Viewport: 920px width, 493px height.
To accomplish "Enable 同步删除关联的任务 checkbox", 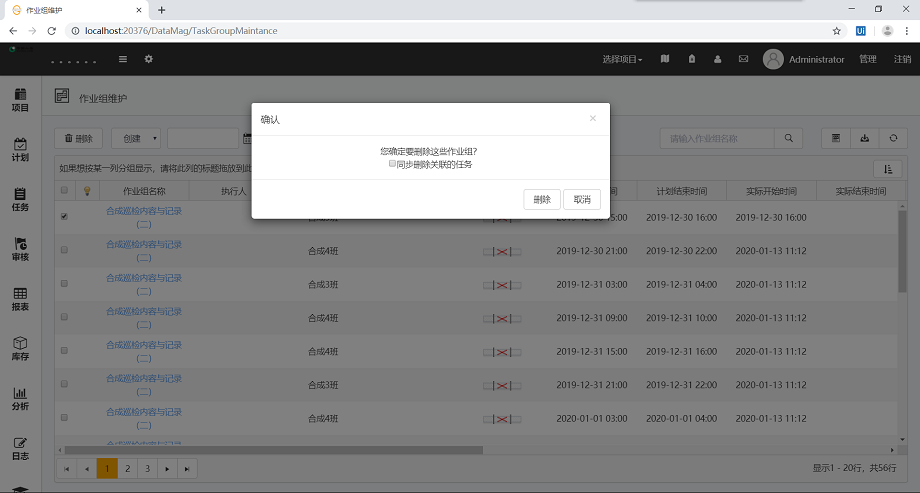I will click(393, 164).
